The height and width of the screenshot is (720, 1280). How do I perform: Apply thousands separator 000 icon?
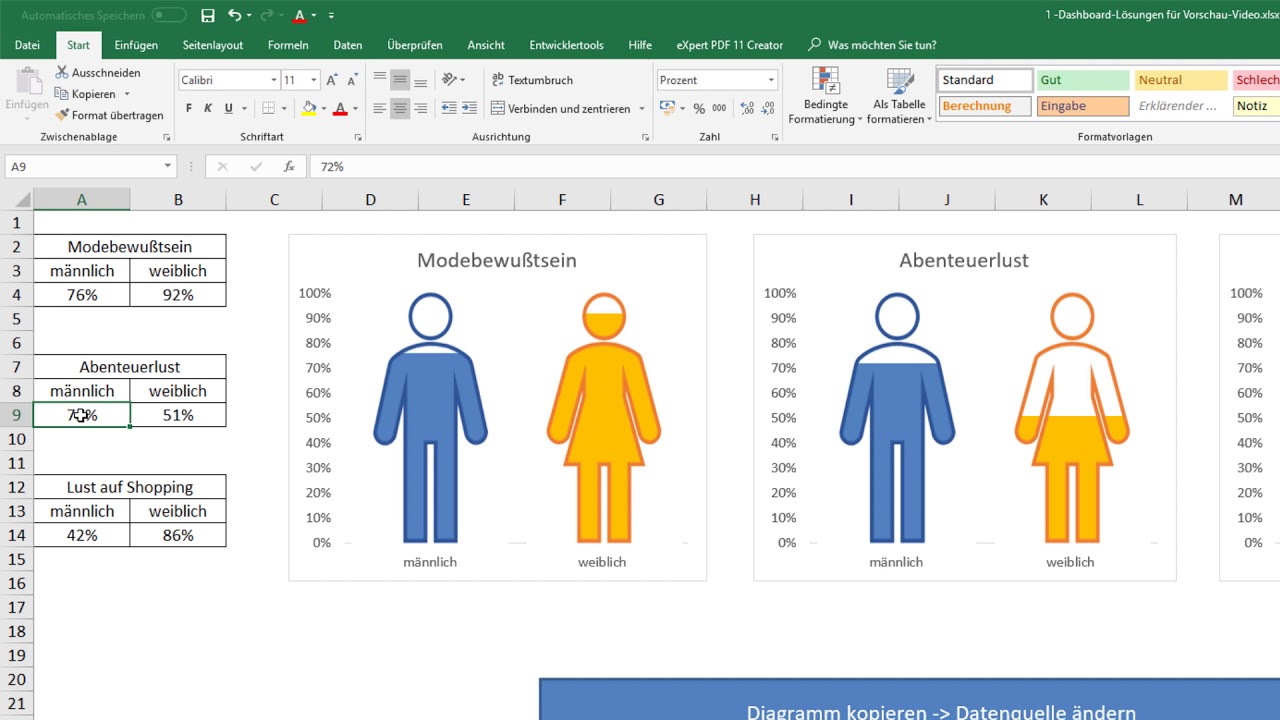720,108
